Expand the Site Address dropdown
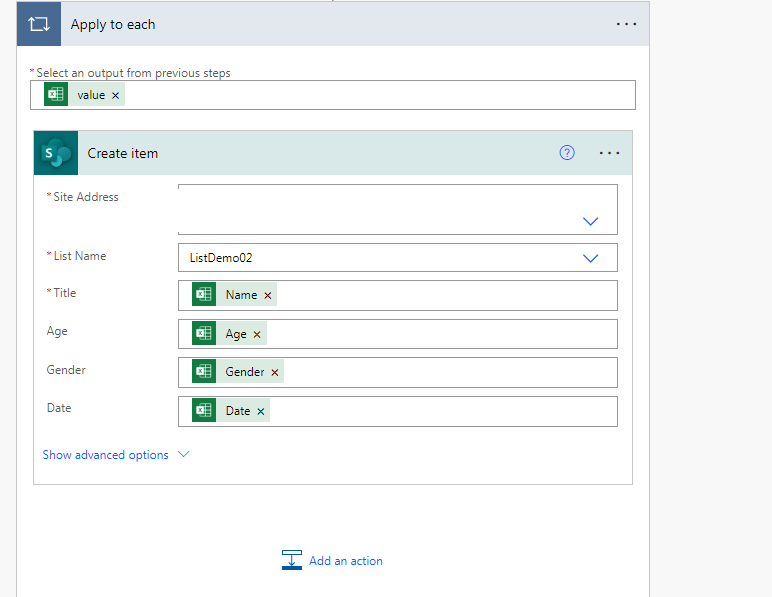Screen dimensions: 772x597 590,221
